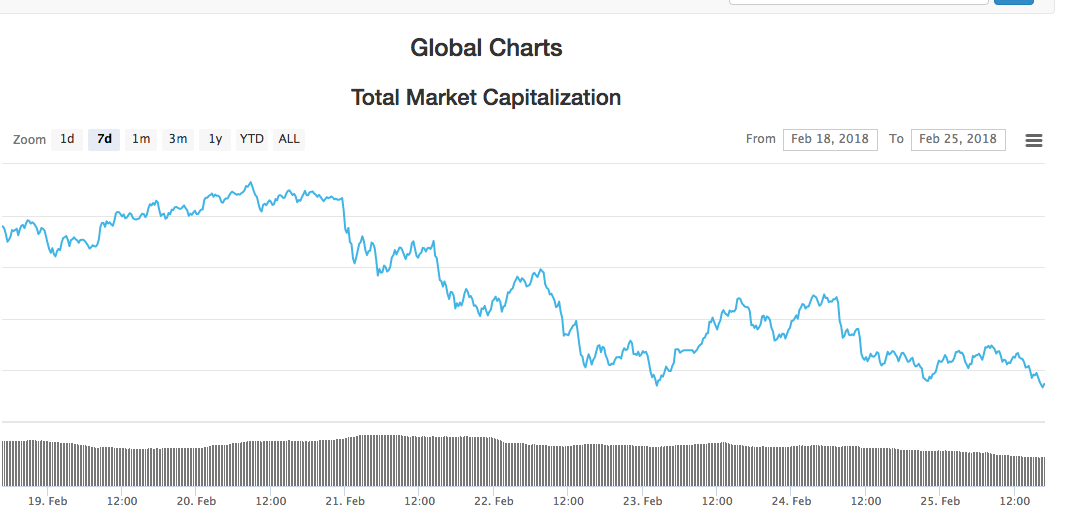Viewport: 1071px width, 531px height.
Task: Click navigator bar above 23. Feb label
Action: click(x=642, y=464)
